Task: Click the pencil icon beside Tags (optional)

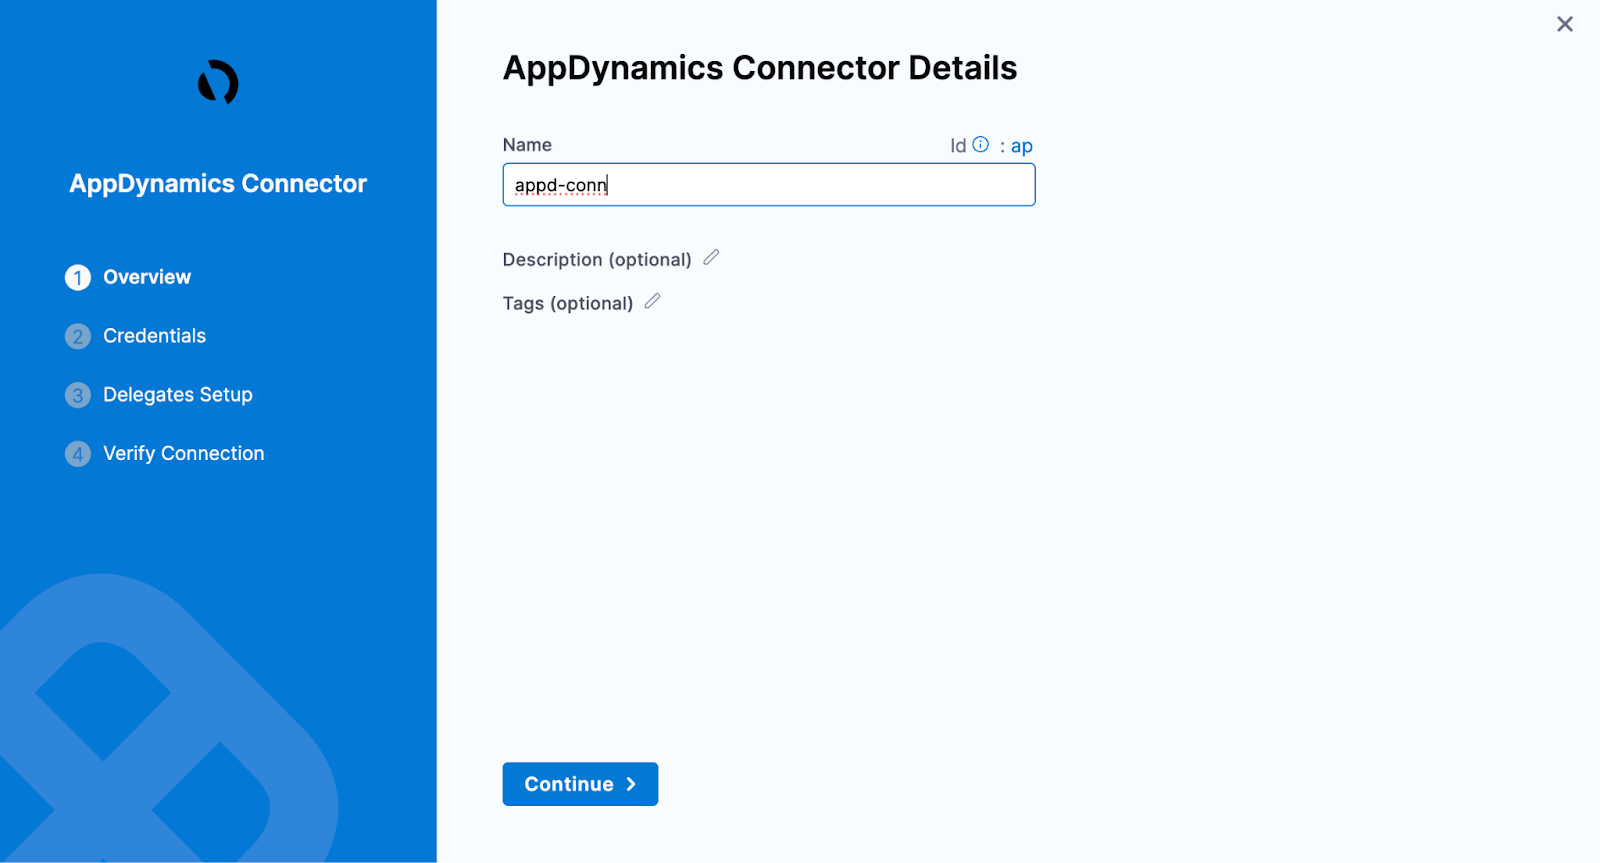Action: click(653, 300)
